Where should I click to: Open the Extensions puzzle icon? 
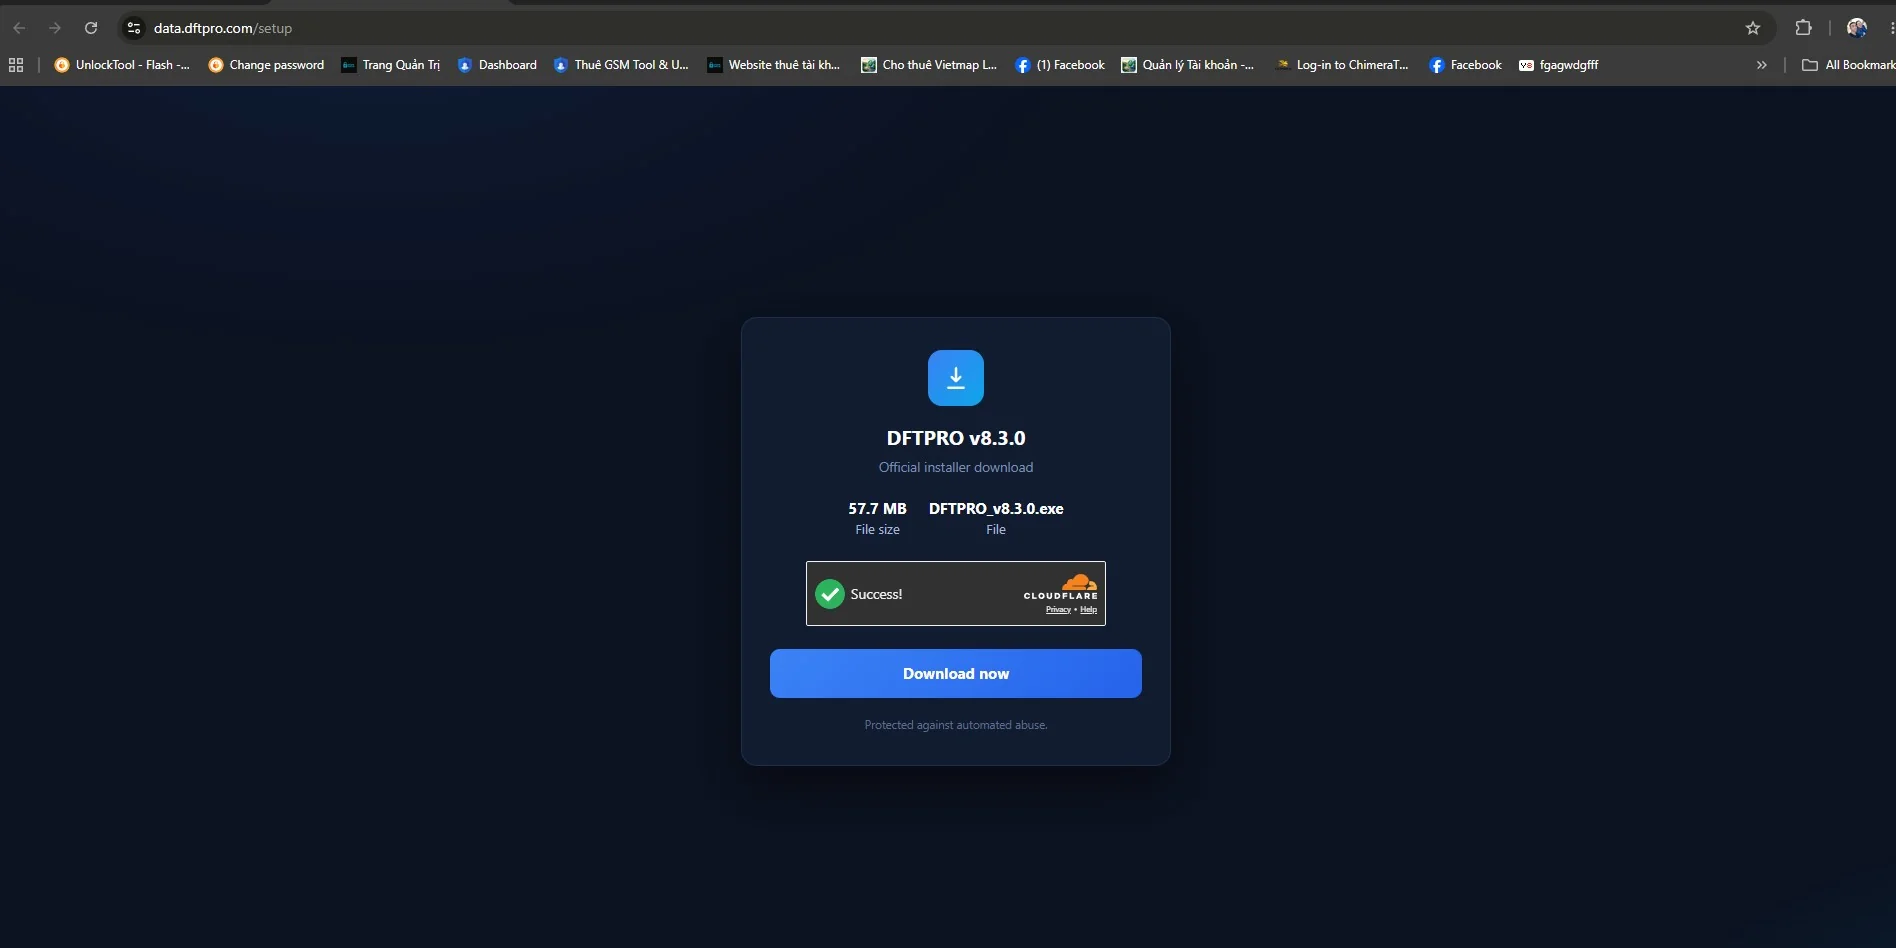(1804, 28)
